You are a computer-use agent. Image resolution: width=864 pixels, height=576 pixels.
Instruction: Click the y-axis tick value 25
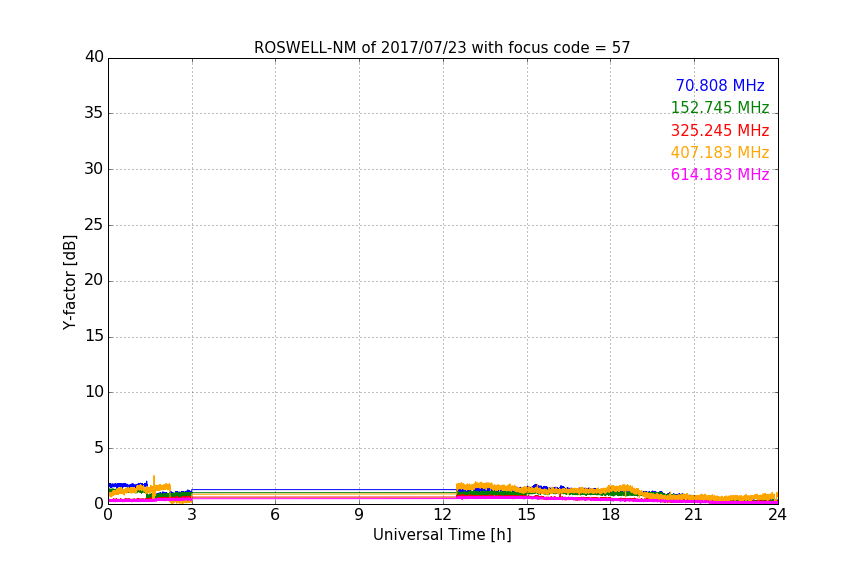[x=94, y=224]
